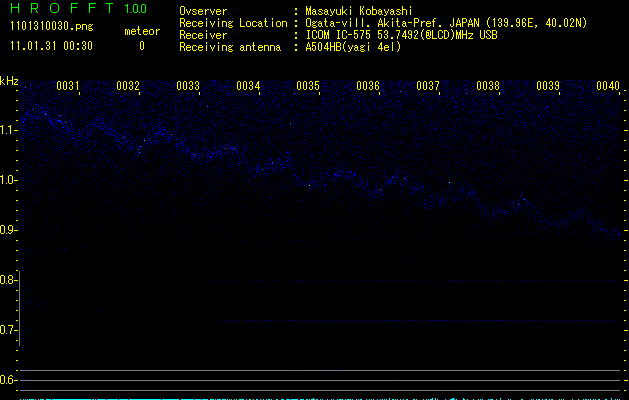The image size is (629, 400).
Task: Click time marker 0031
Action: [x=68, y=86]
